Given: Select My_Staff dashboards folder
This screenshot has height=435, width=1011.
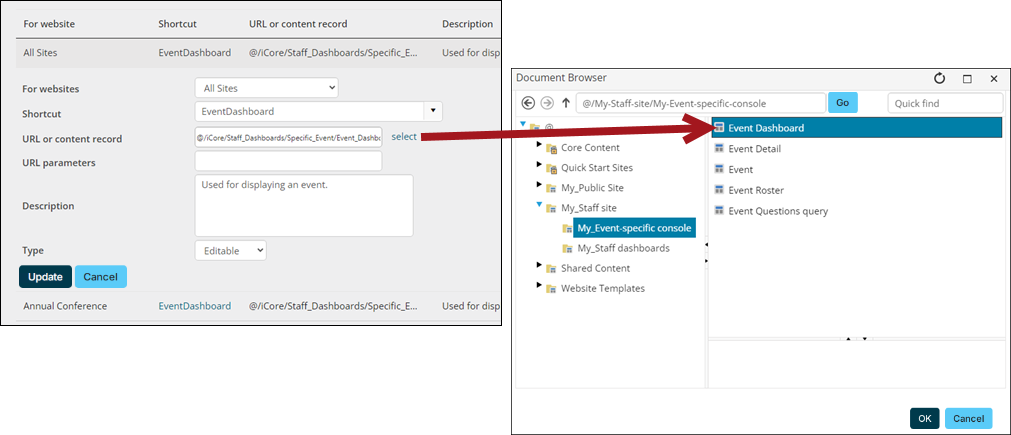Looking at the screenshot, I should coord(623,248).
